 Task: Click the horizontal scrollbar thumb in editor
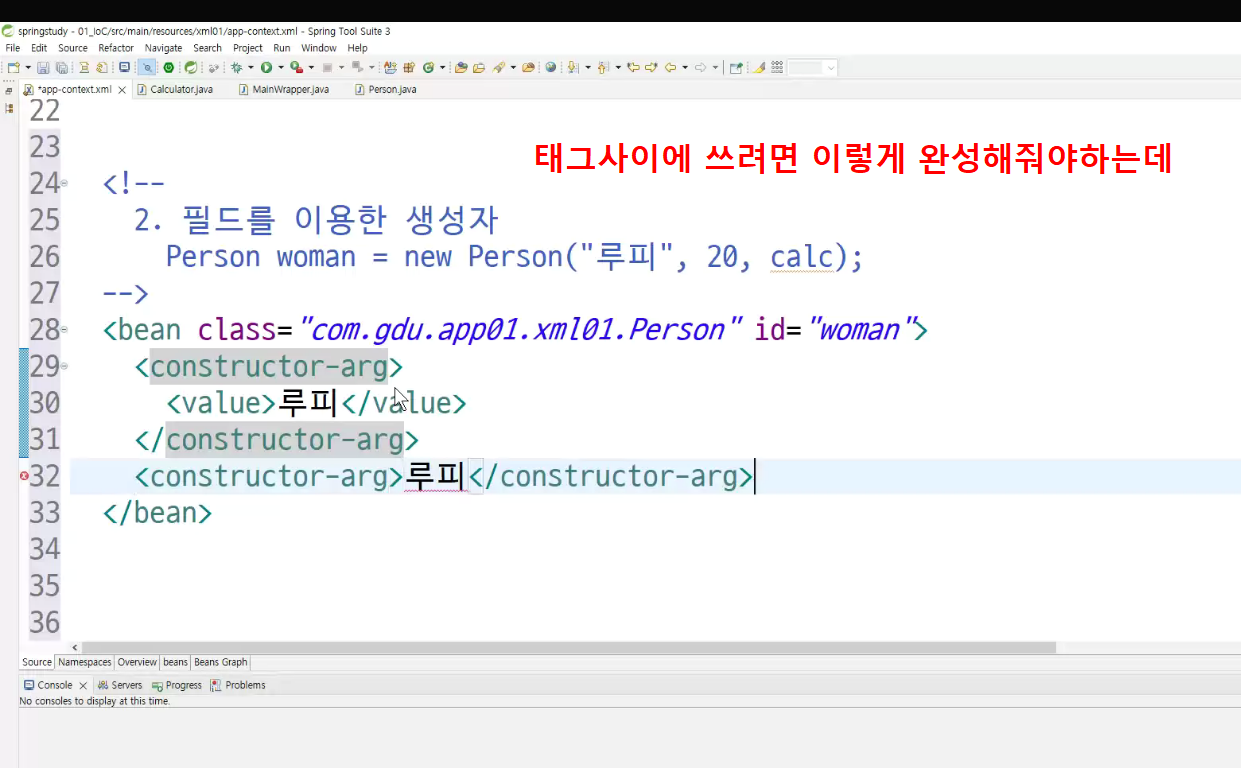[569, 648]
